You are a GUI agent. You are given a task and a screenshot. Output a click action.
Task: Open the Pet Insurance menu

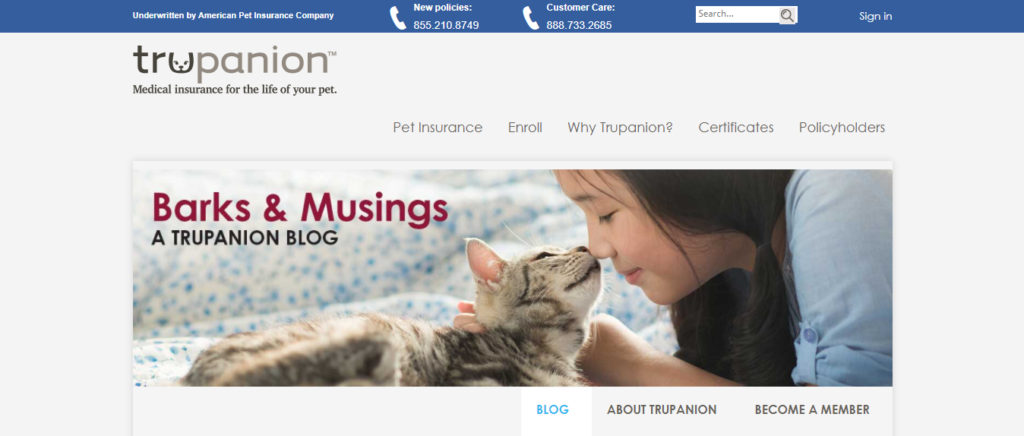point(438,127)
